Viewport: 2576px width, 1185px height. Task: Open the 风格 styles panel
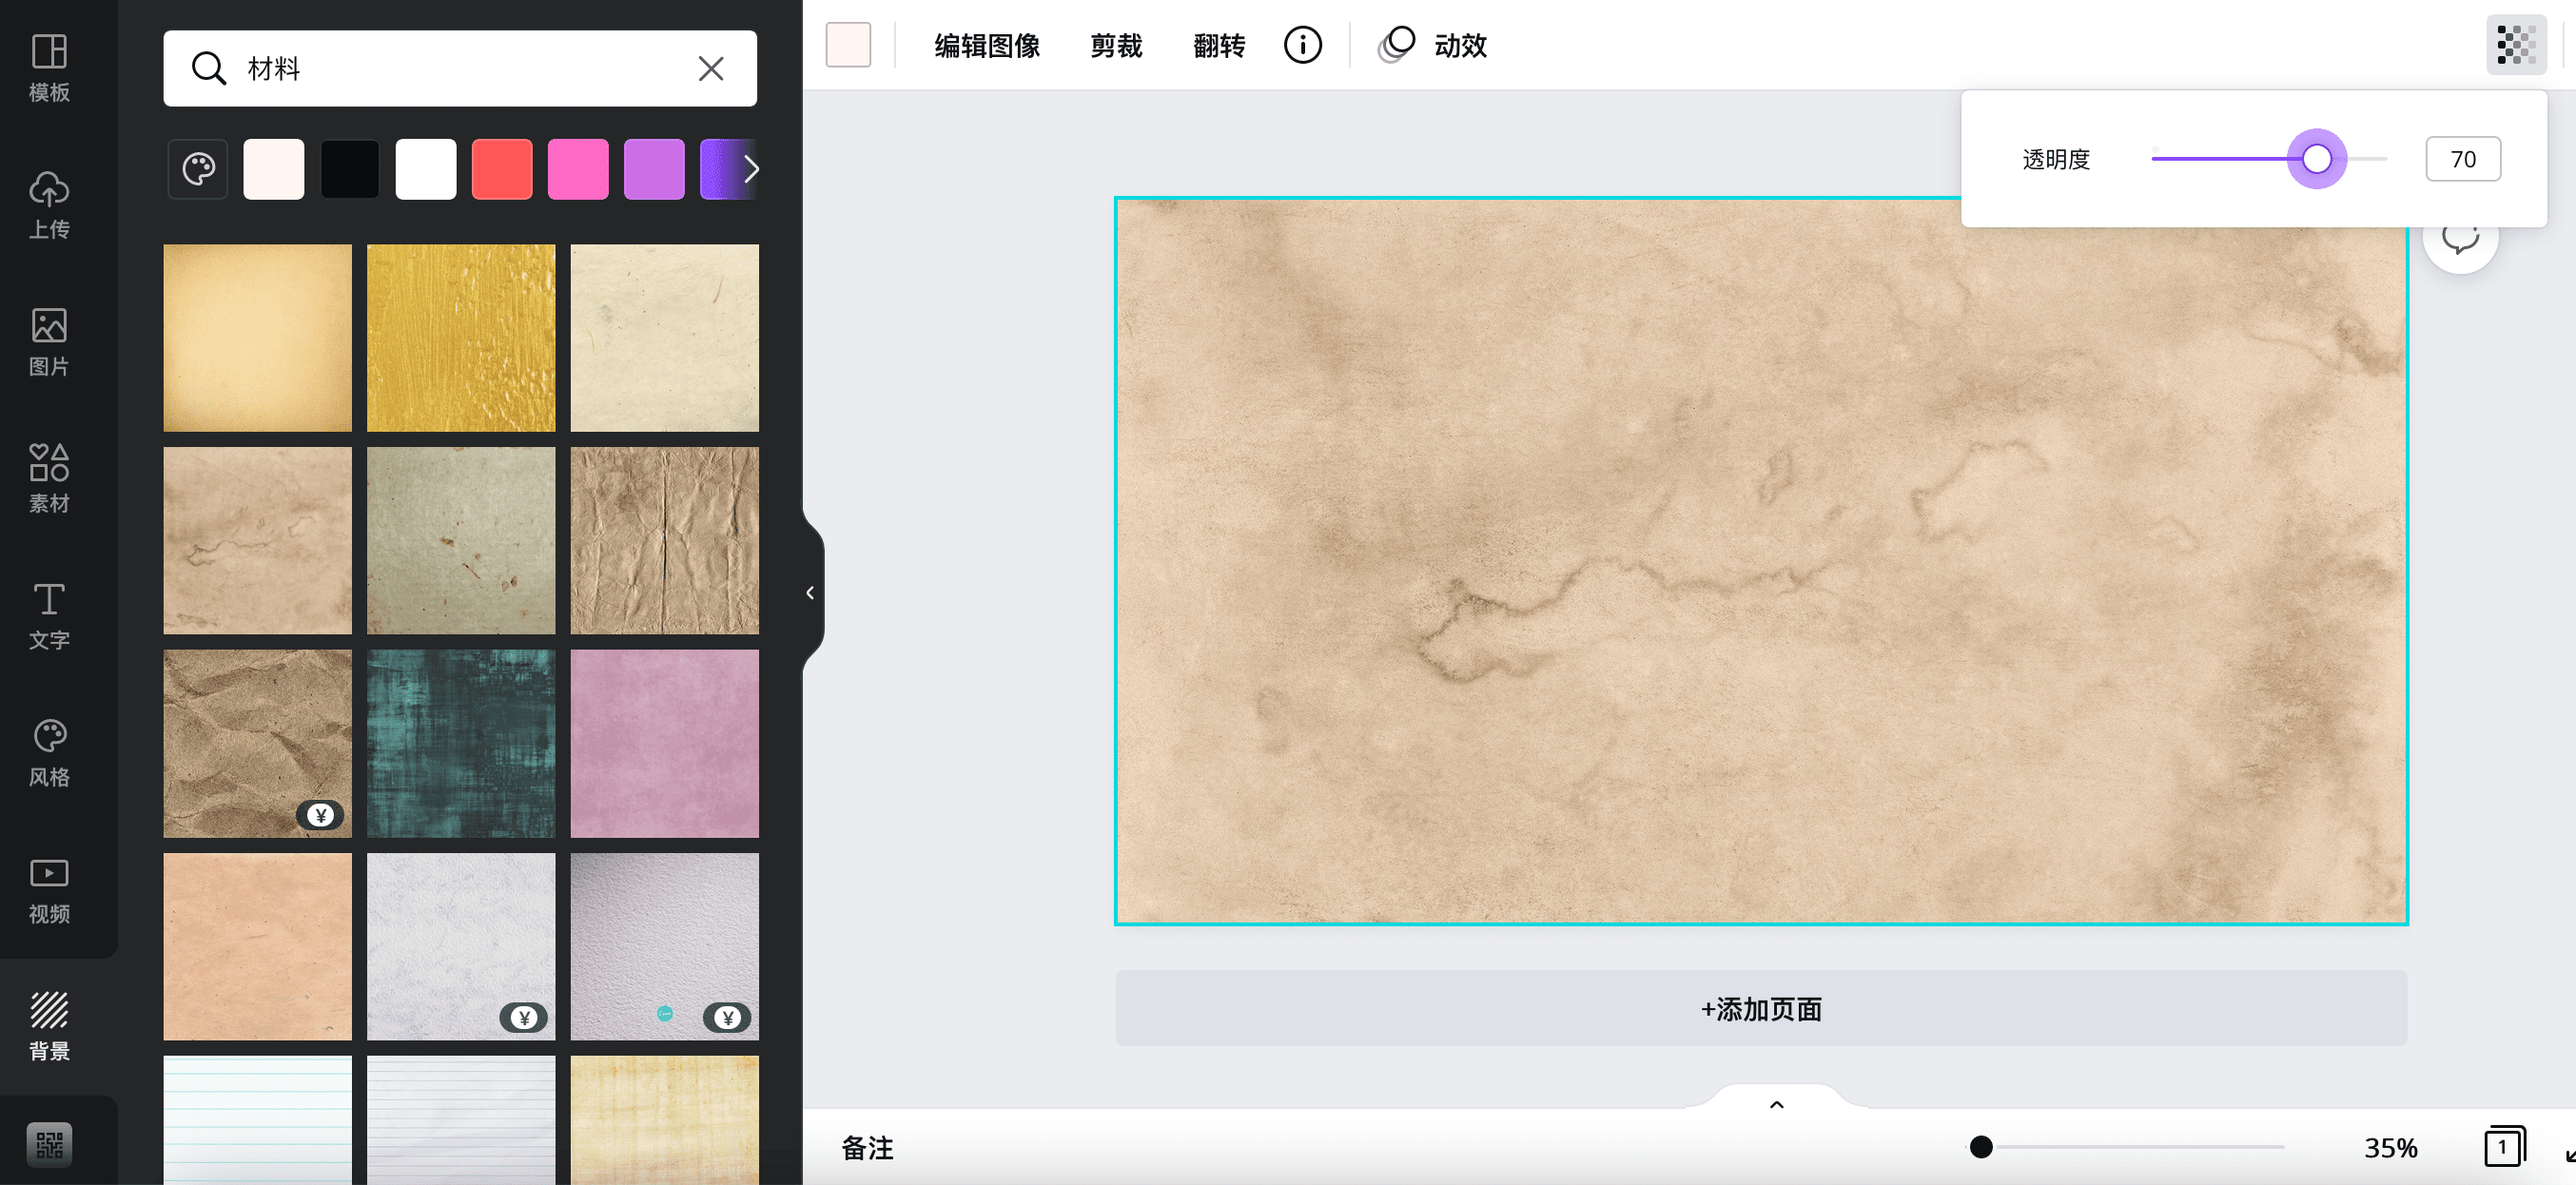click(49, 753)
